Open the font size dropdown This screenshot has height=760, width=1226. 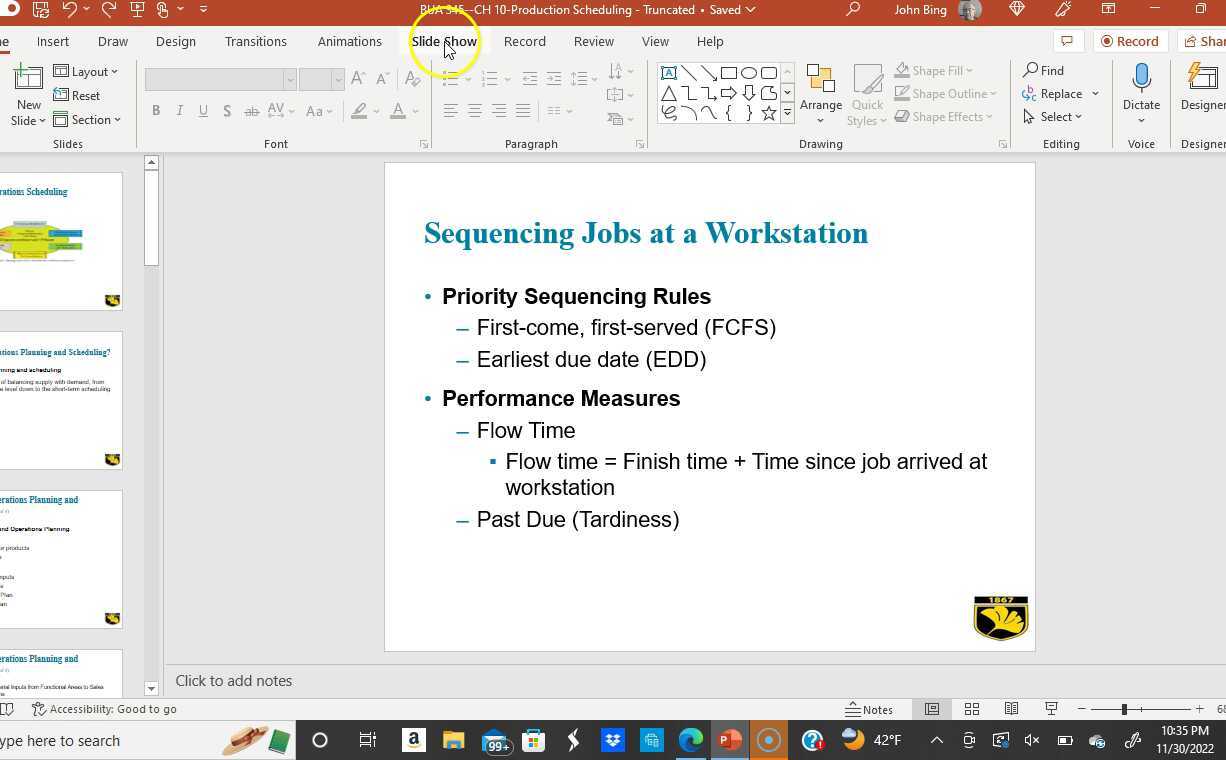(338, 79)
